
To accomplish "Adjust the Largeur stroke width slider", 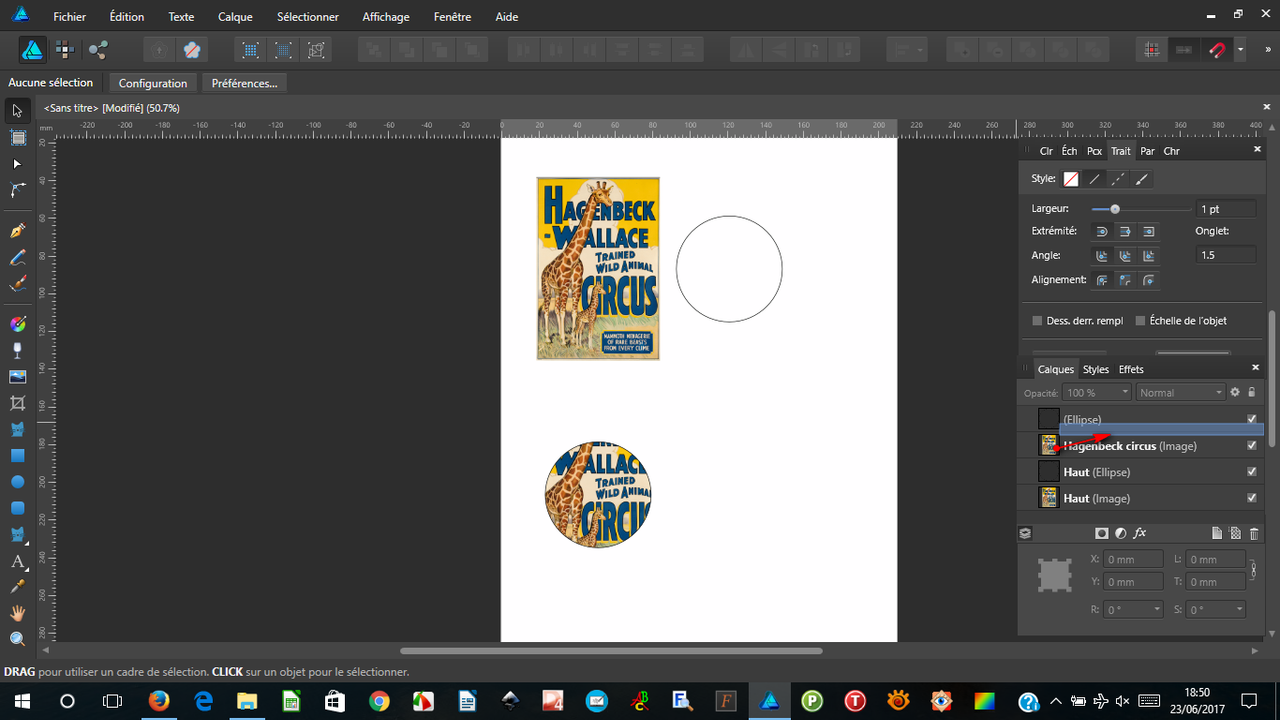I will point(1114,209).
